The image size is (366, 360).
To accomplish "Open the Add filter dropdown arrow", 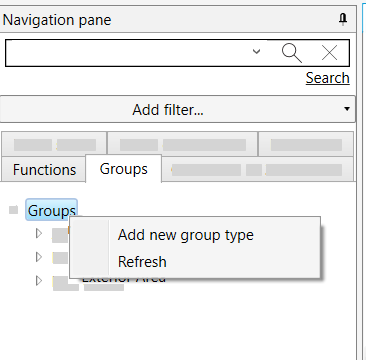I will (x=347, y=109).
